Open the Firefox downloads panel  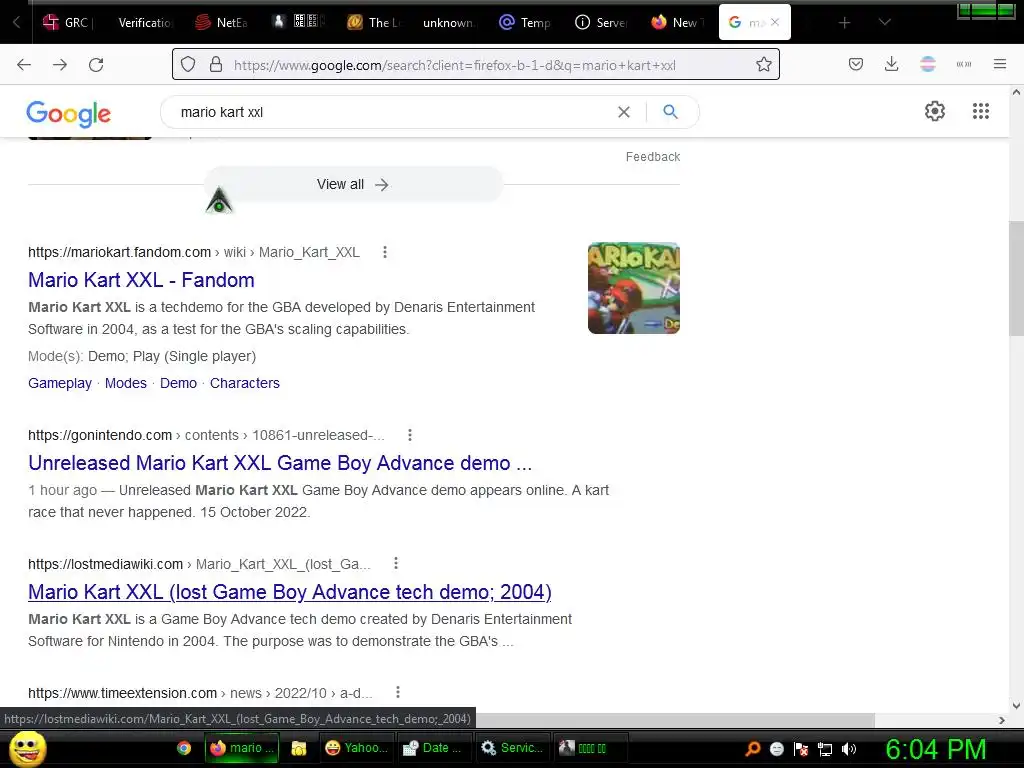(x=891, y=64)
